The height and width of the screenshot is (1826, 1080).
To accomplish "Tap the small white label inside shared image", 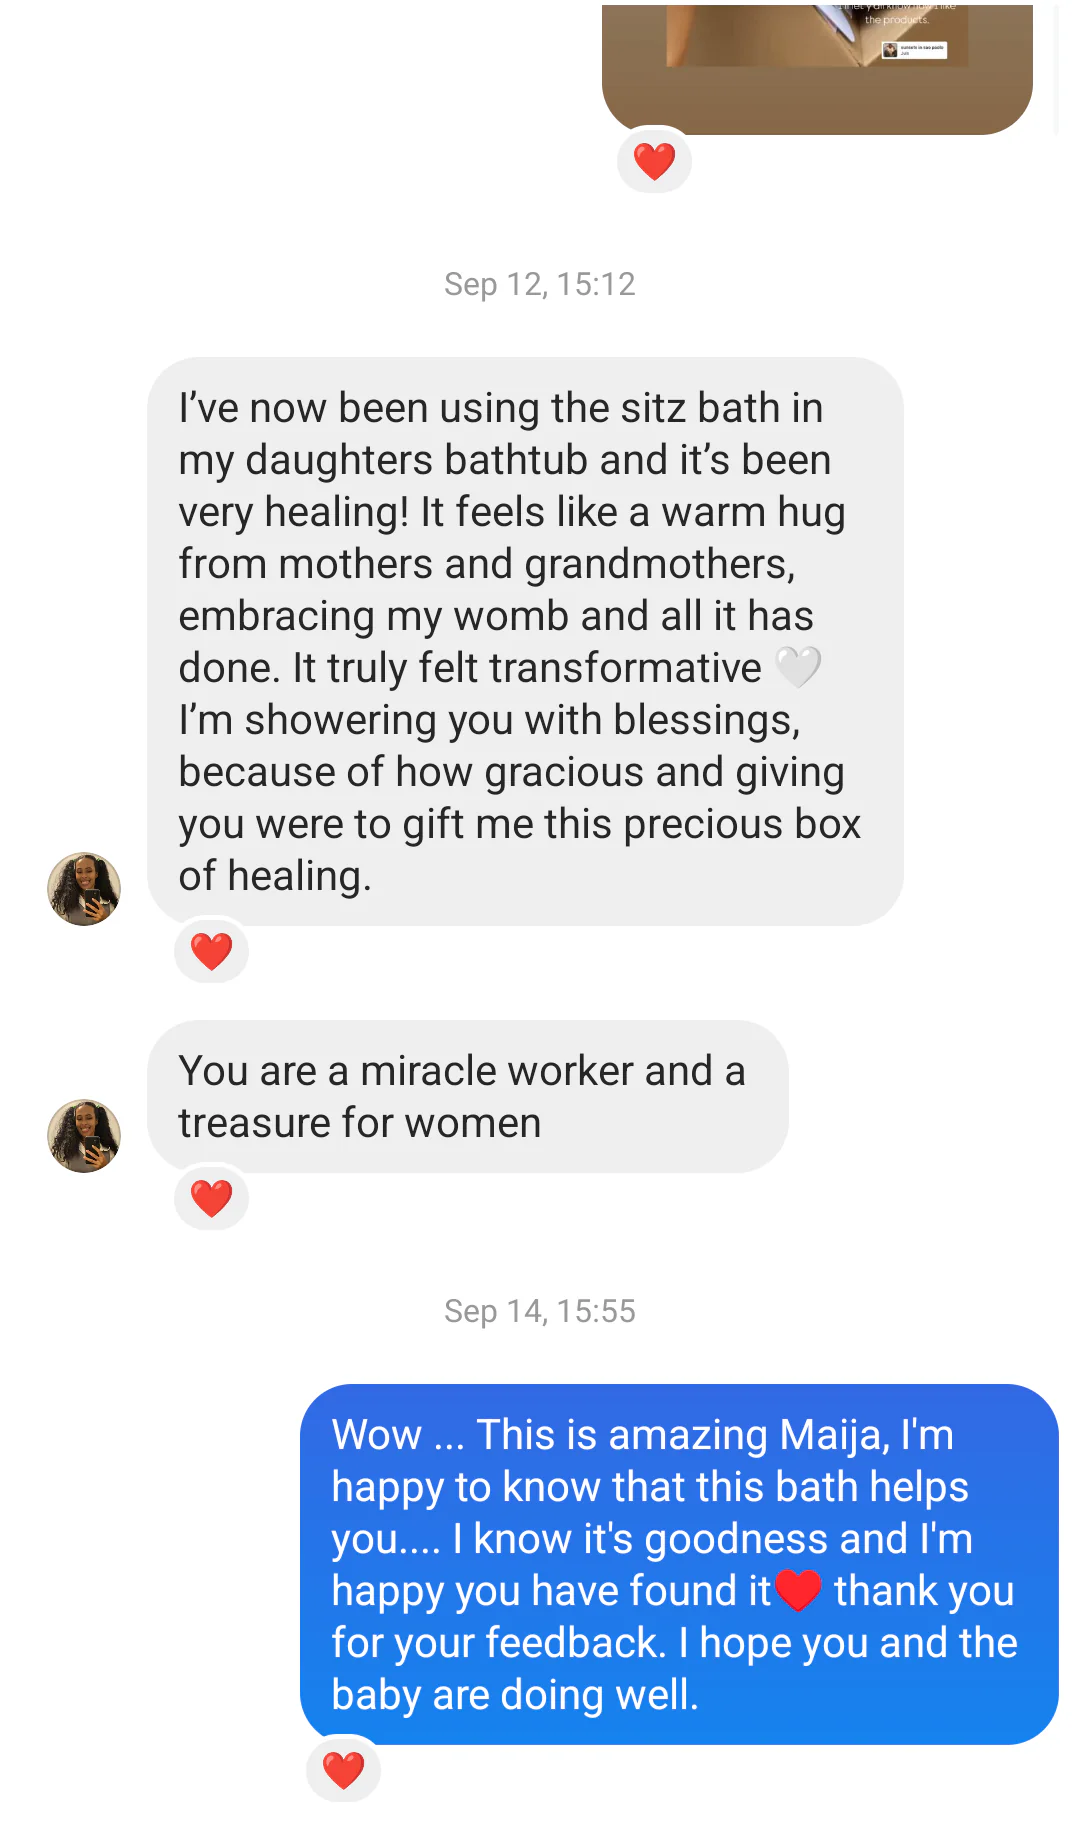I will tap(913, 49).
